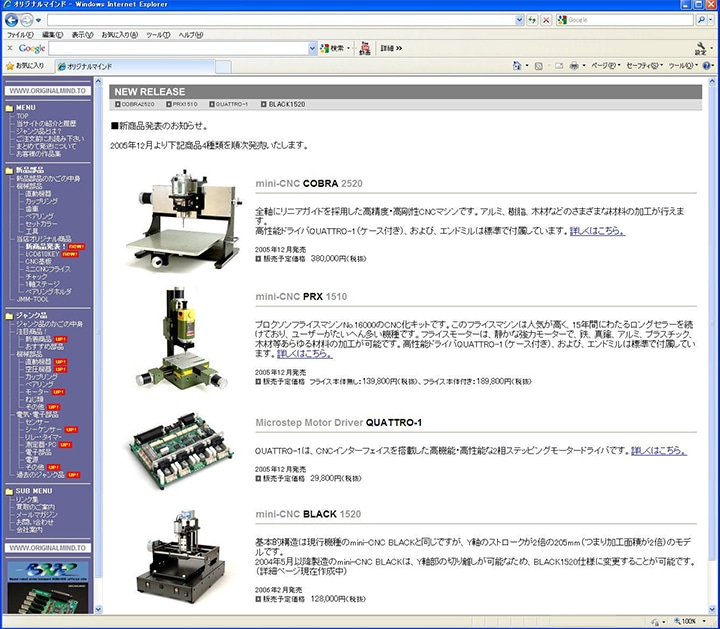
Task: Expand the セーフティ(S) dropdown menu
Action: pyautogui.click(x=643, y=65)
